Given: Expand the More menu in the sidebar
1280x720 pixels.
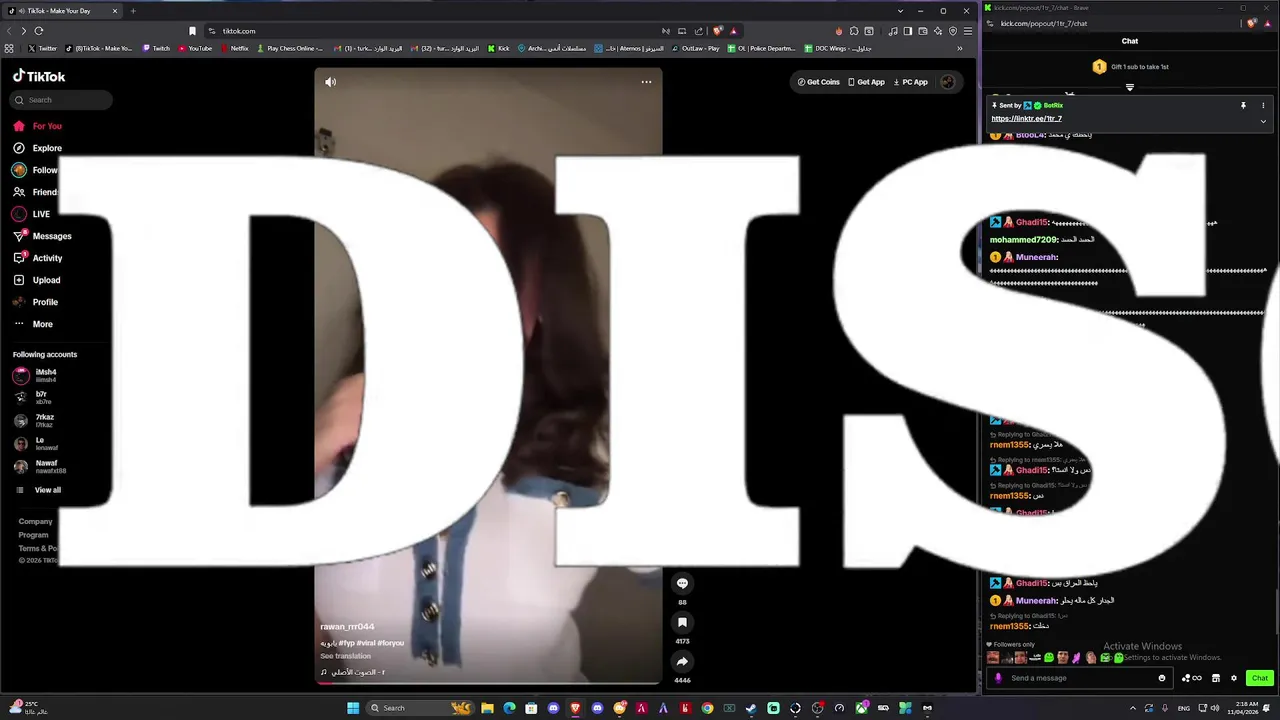Looking at the screenshot, I should (x=33, y=324).
